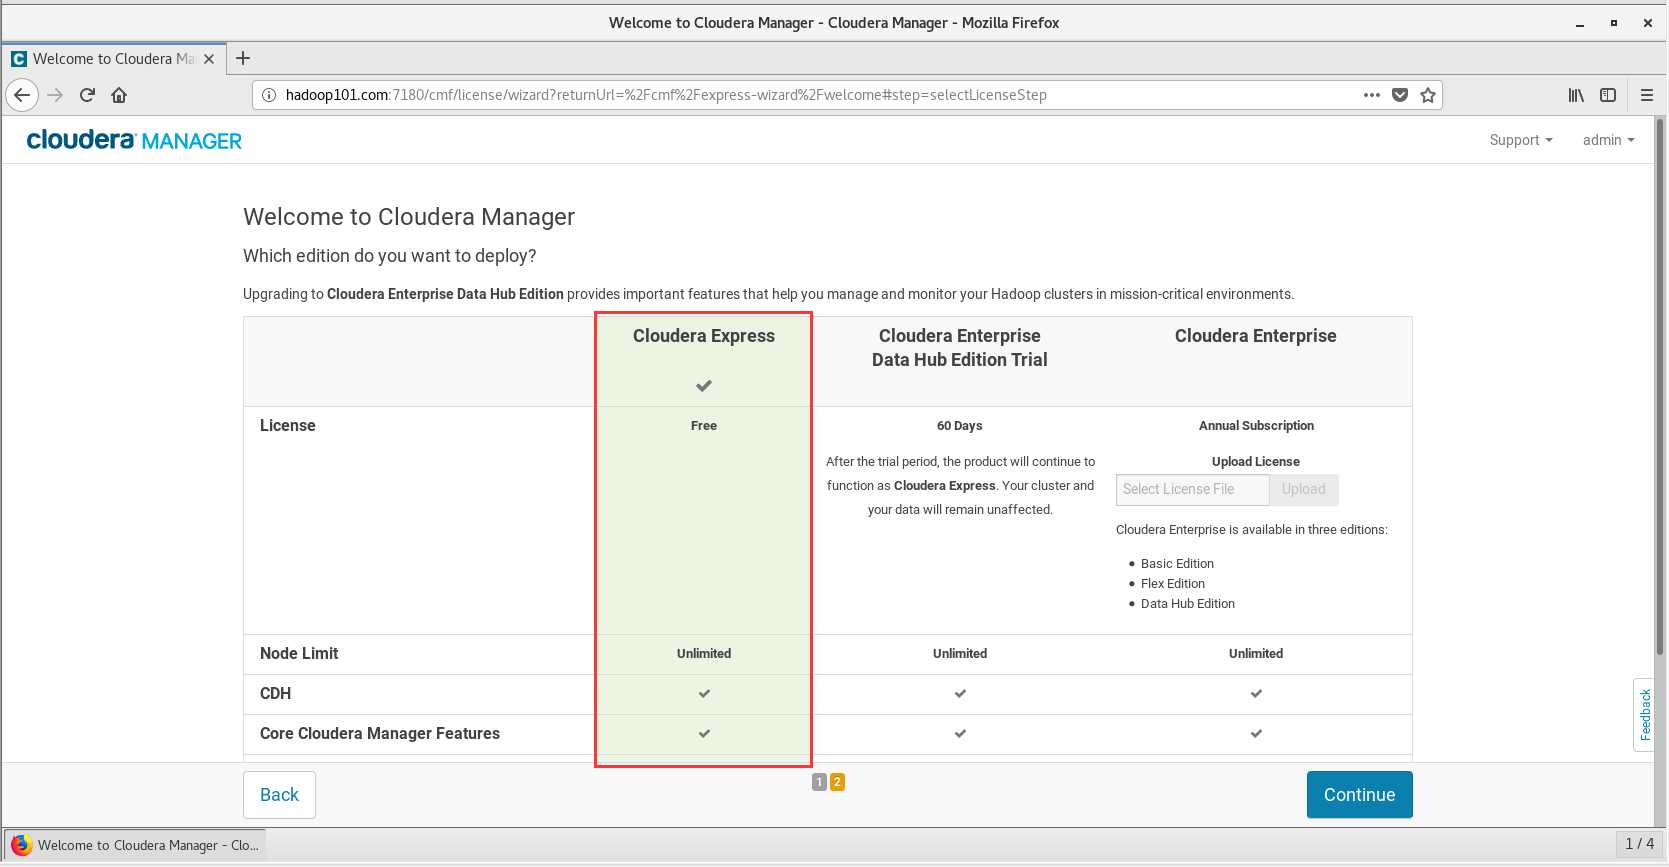Open the Firefox hamburger menu
Screen dimensions: 1669x867
pyautogui.click(x=1647, y=95)
